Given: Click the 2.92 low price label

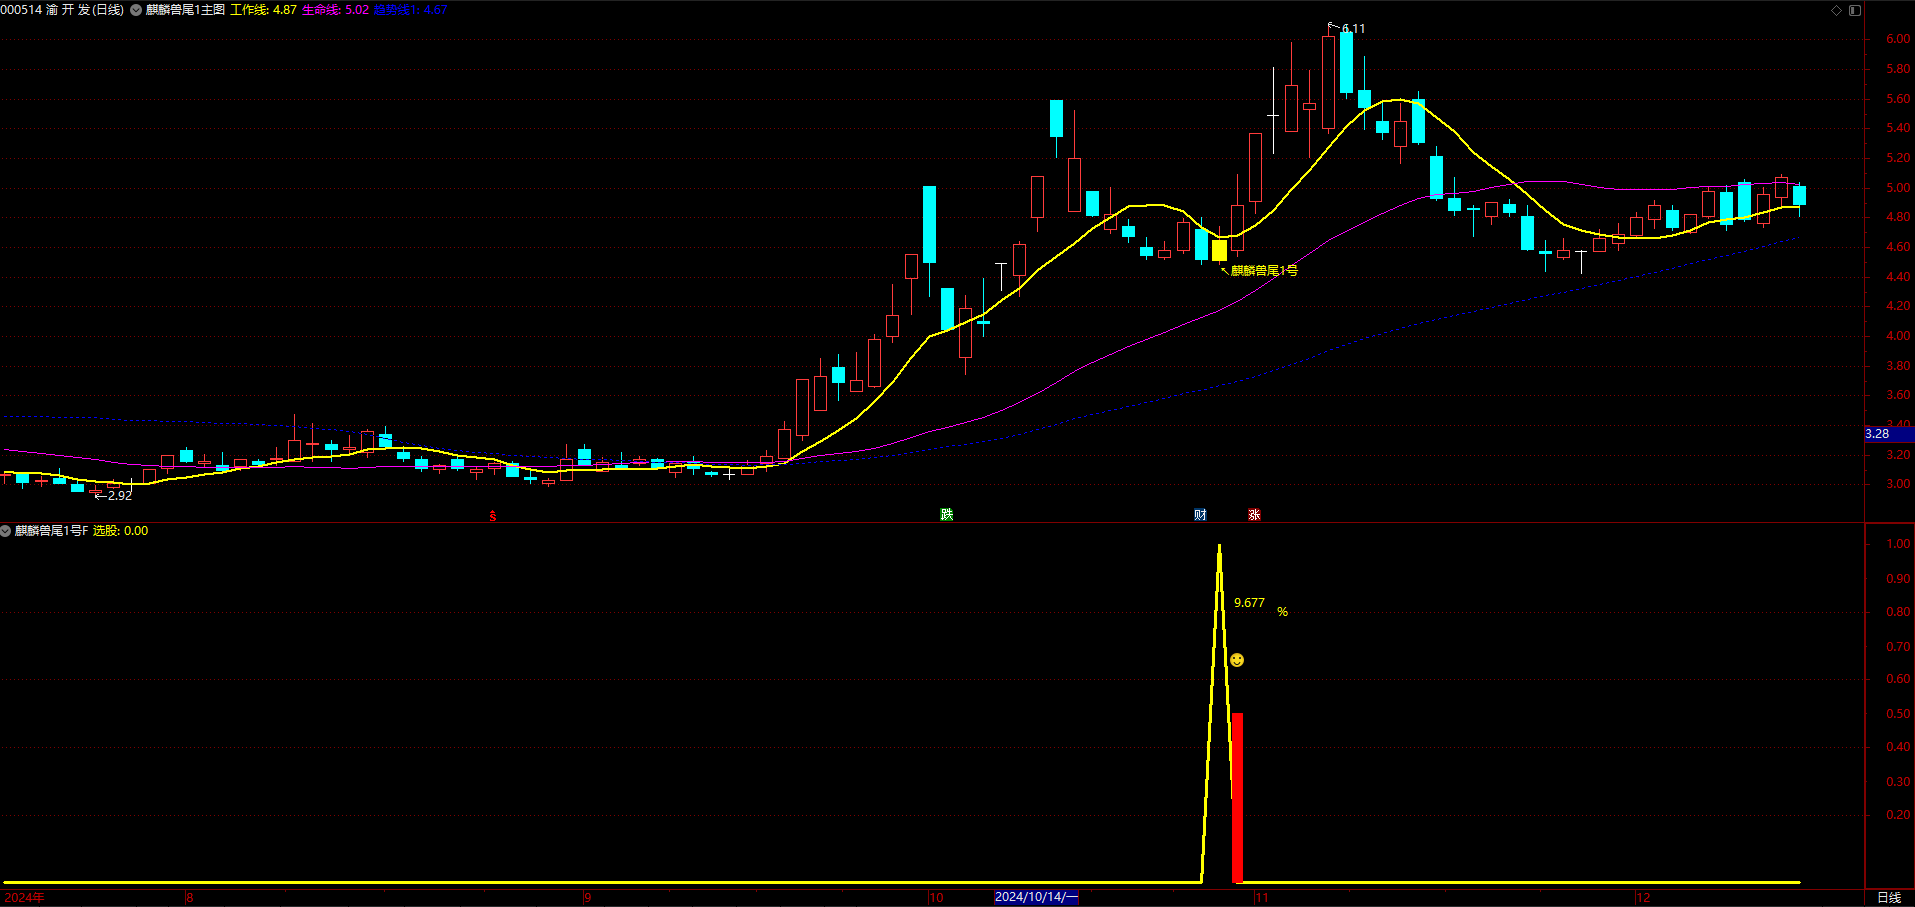Looking at the screenshot, I should (x=120, y=496).
